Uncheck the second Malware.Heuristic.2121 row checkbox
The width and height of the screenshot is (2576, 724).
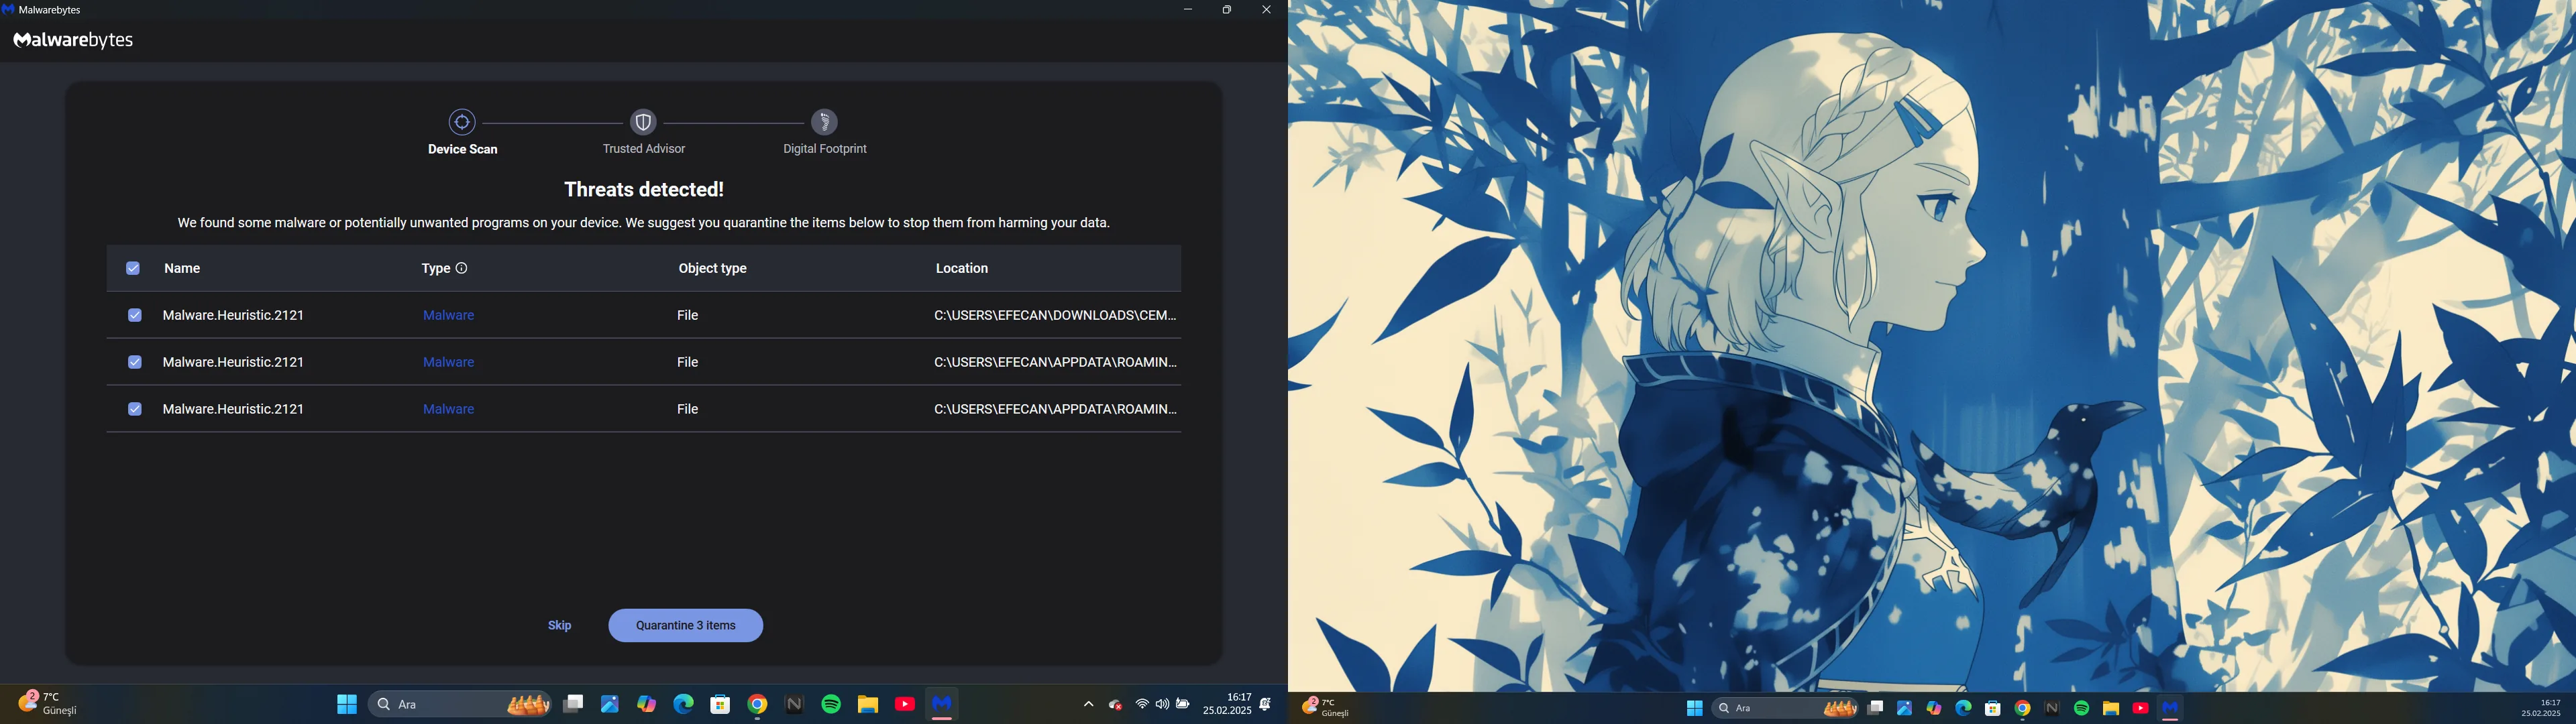click(135, 362)
